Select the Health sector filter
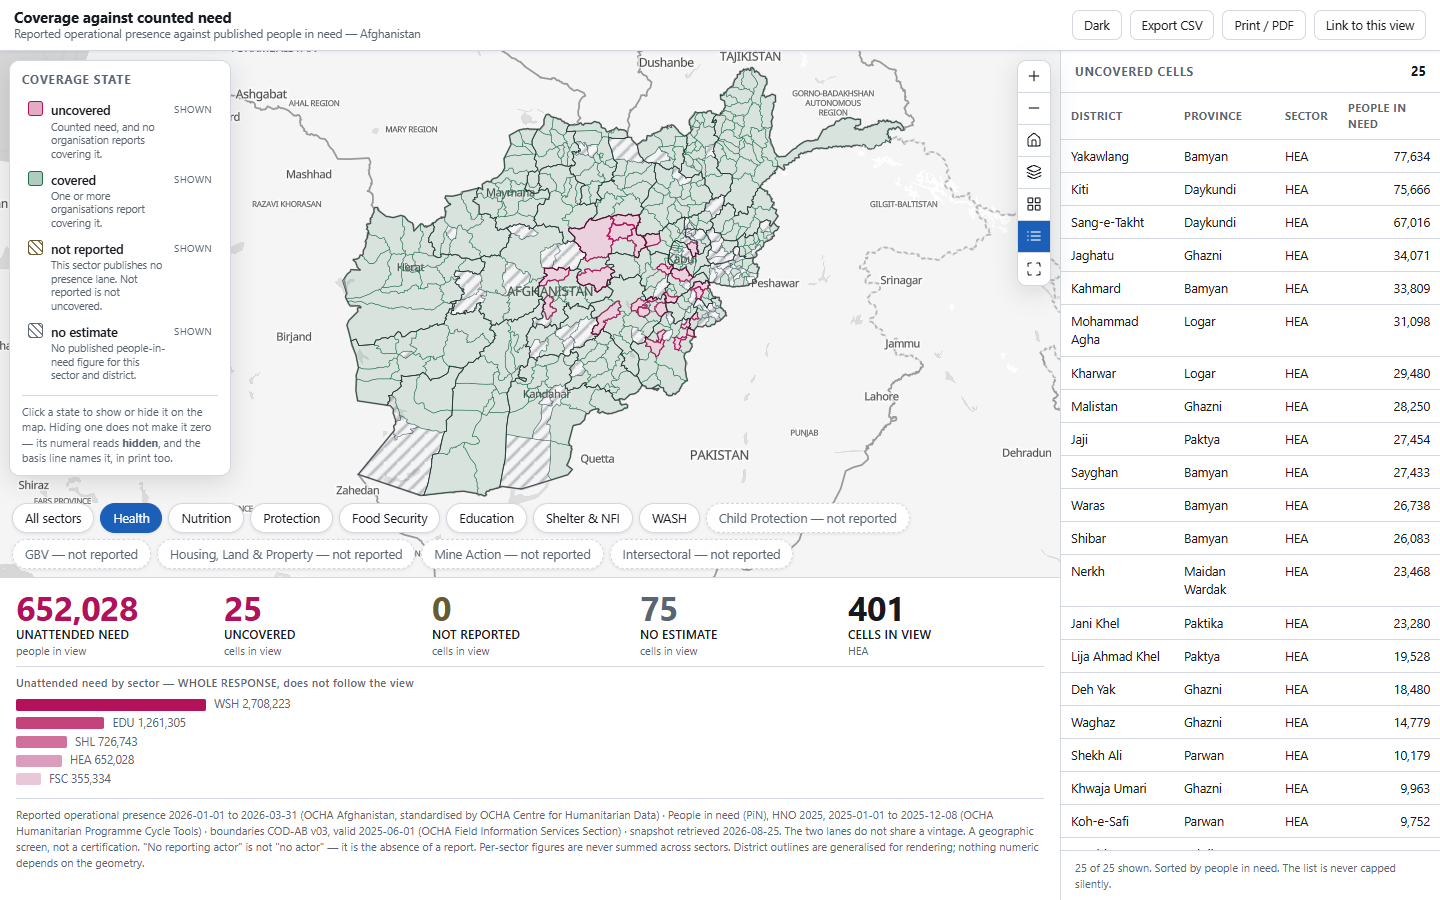1440x900 pixels. (131, 518)
